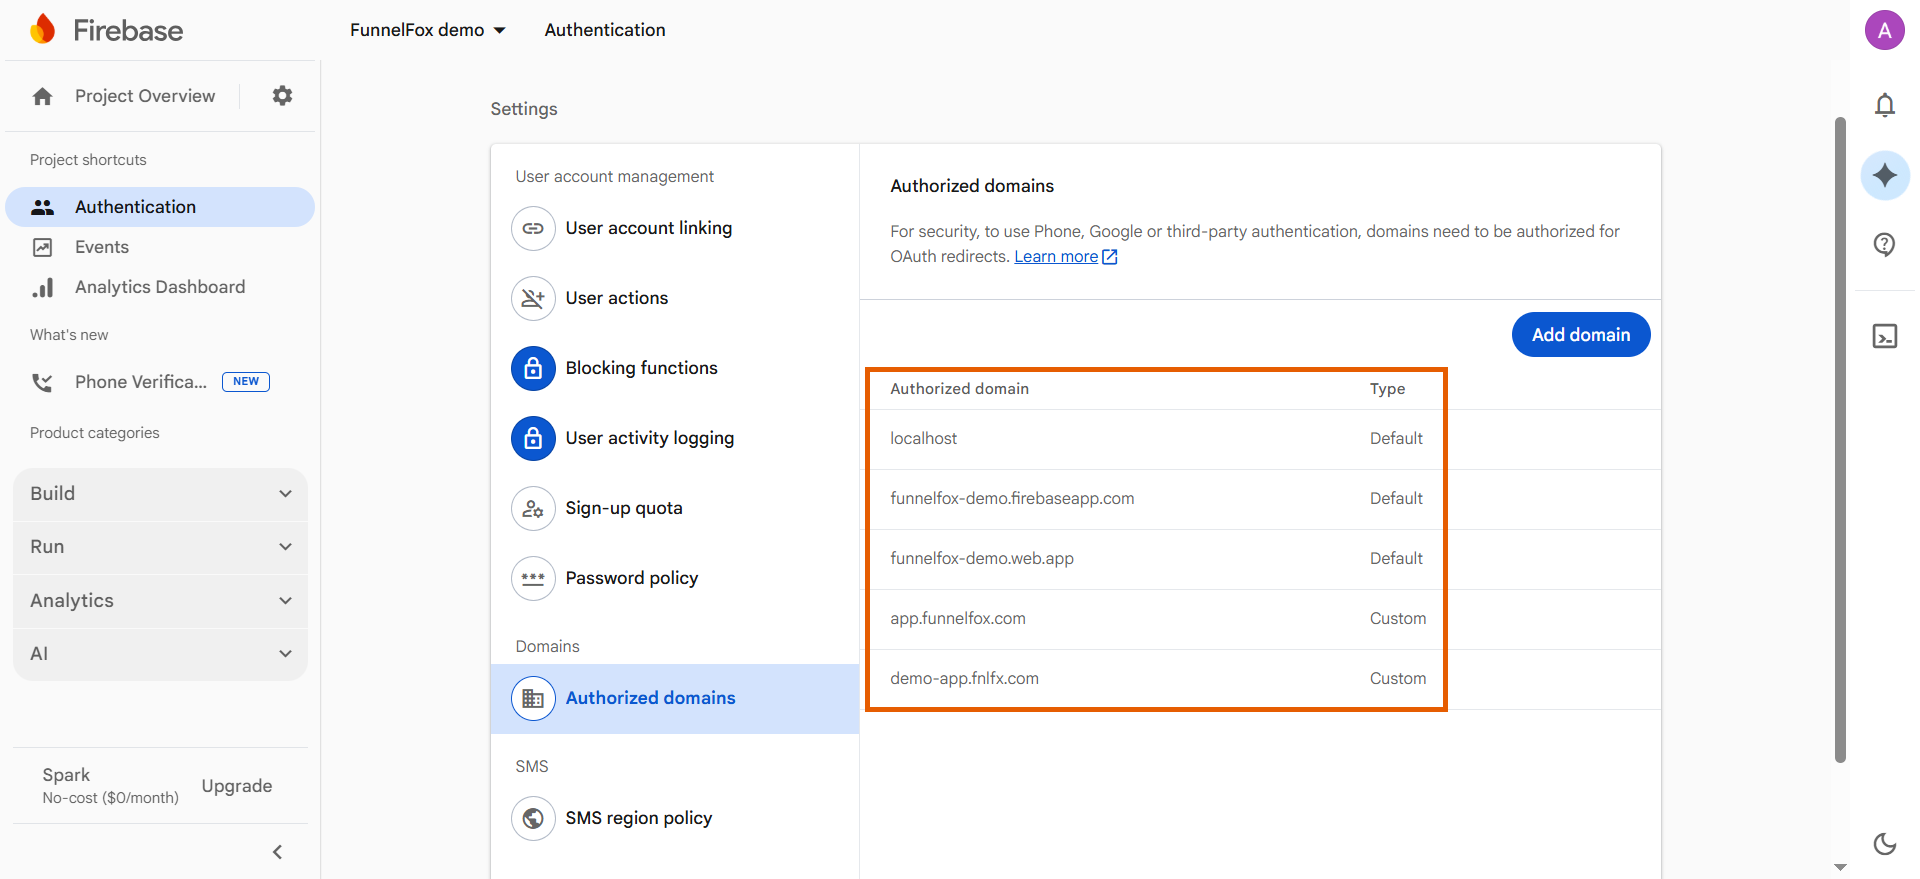The image size is (1920, 879).
Task: Open the user account avatar A
Action: 1885,30
